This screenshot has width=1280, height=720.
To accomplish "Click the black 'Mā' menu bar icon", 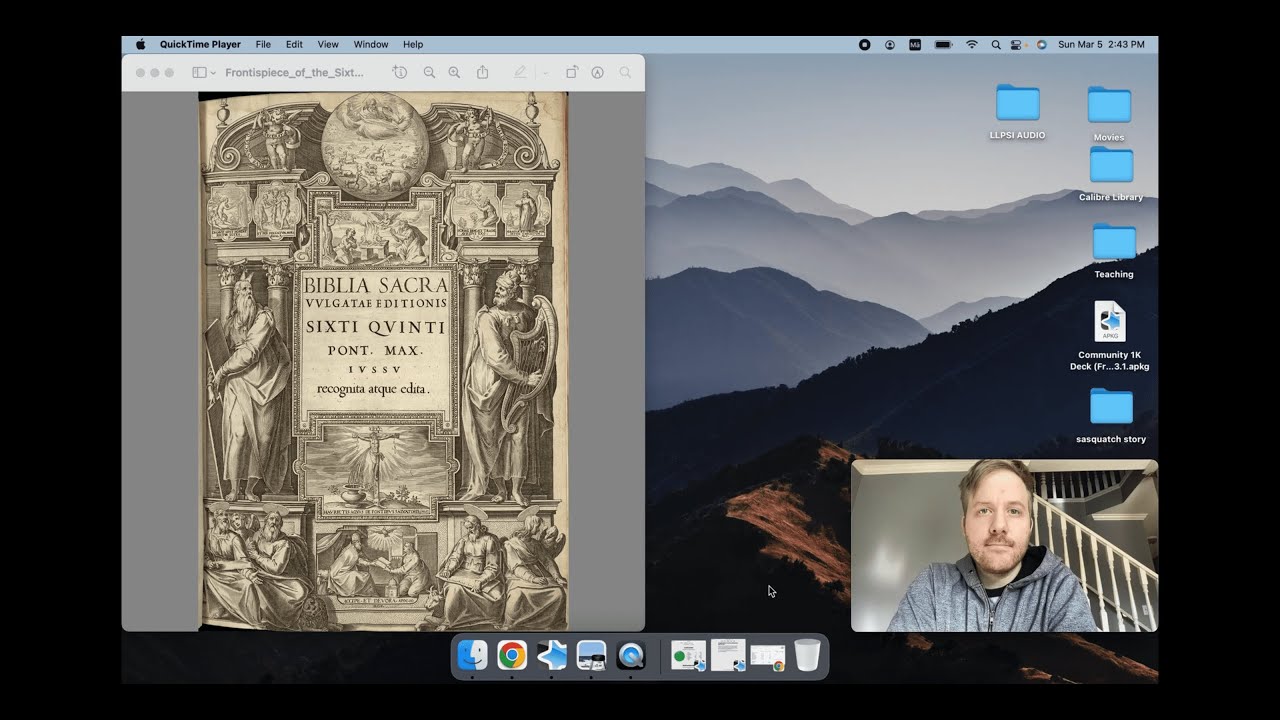I will [x=915, y=44].
